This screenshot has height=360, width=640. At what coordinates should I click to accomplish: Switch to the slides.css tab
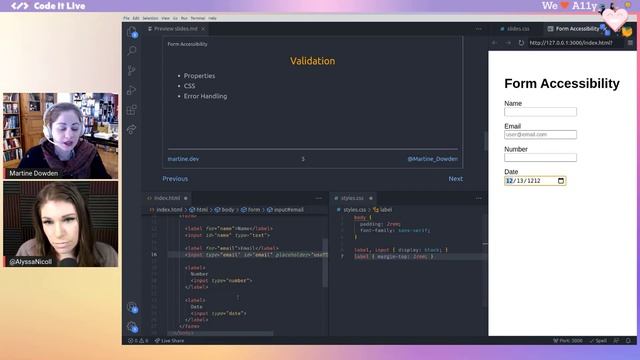click(515, 29)
